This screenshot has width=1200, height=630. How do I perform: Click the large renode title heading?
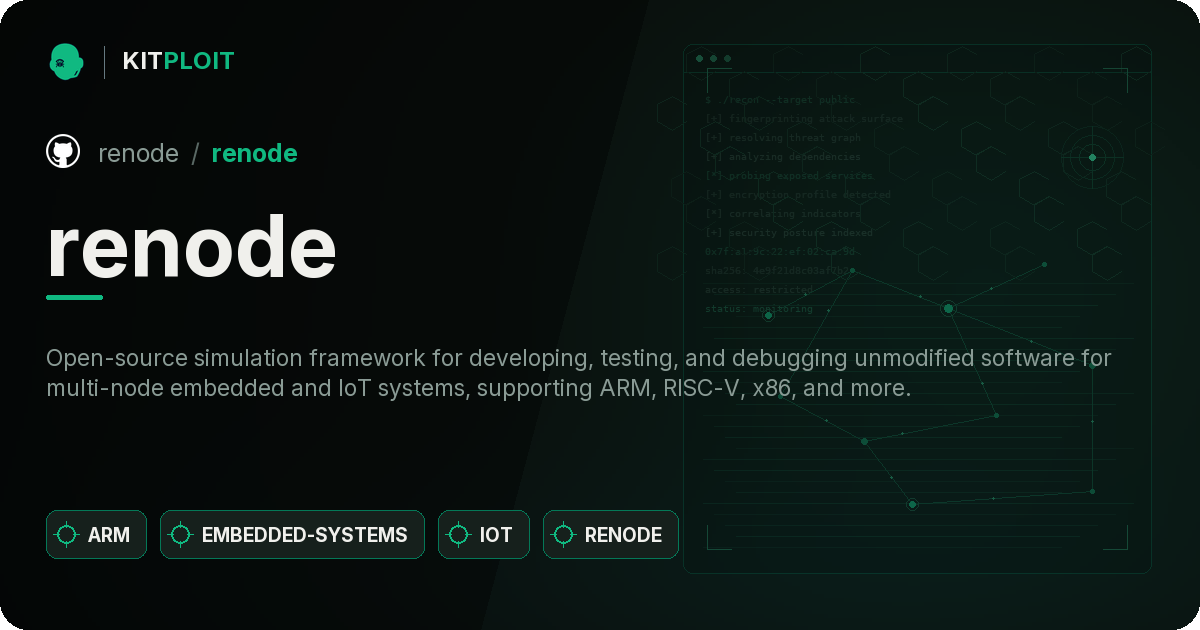click(x=191, y=246)
